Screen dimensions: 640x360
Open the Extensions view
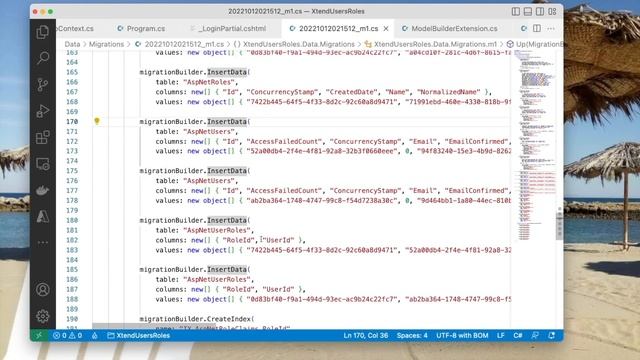click(x=42, y=137)
